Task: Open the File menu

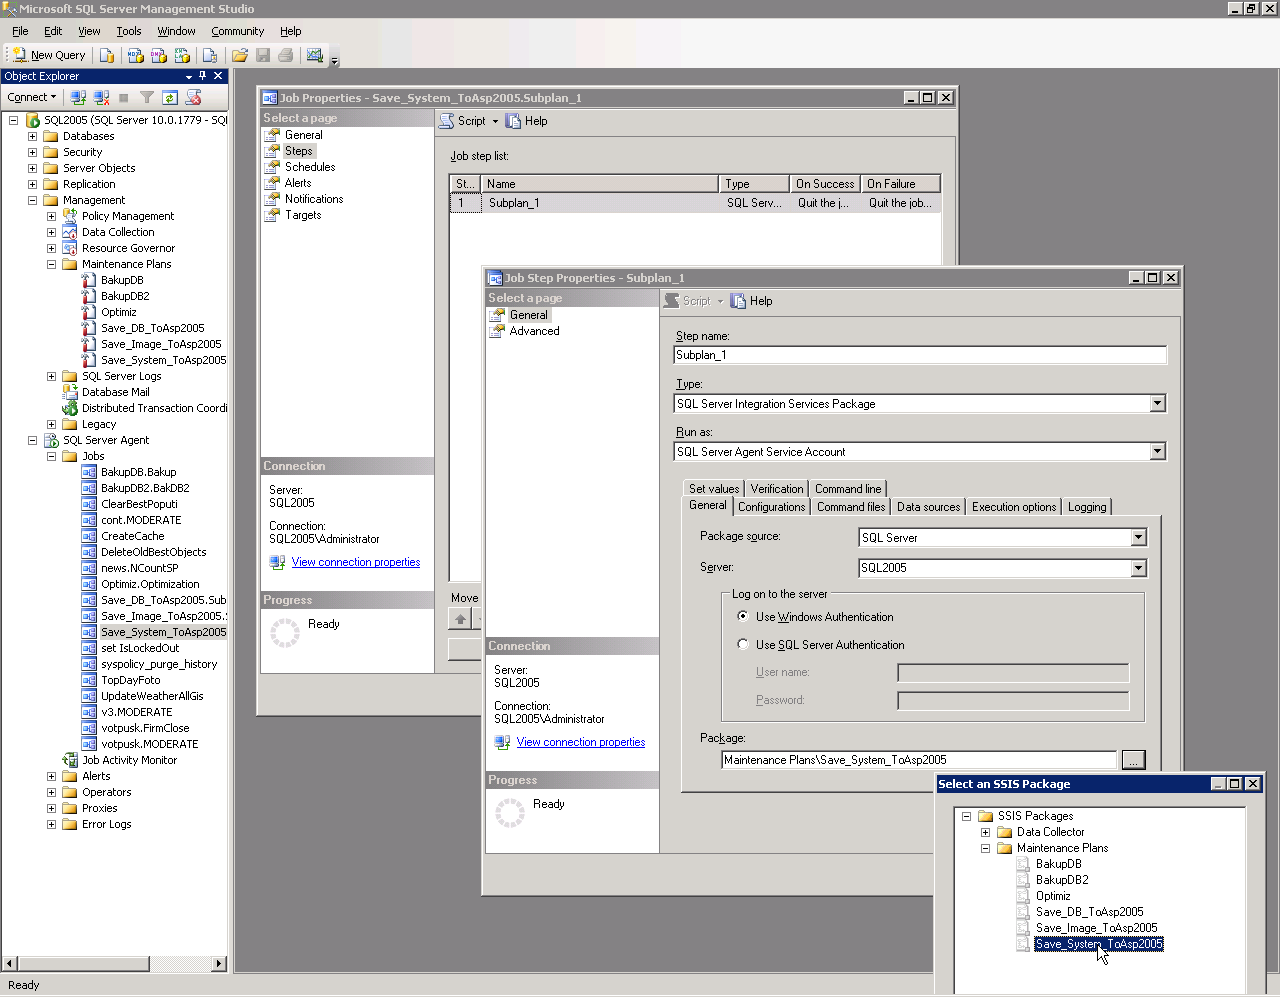Action: 20,31
